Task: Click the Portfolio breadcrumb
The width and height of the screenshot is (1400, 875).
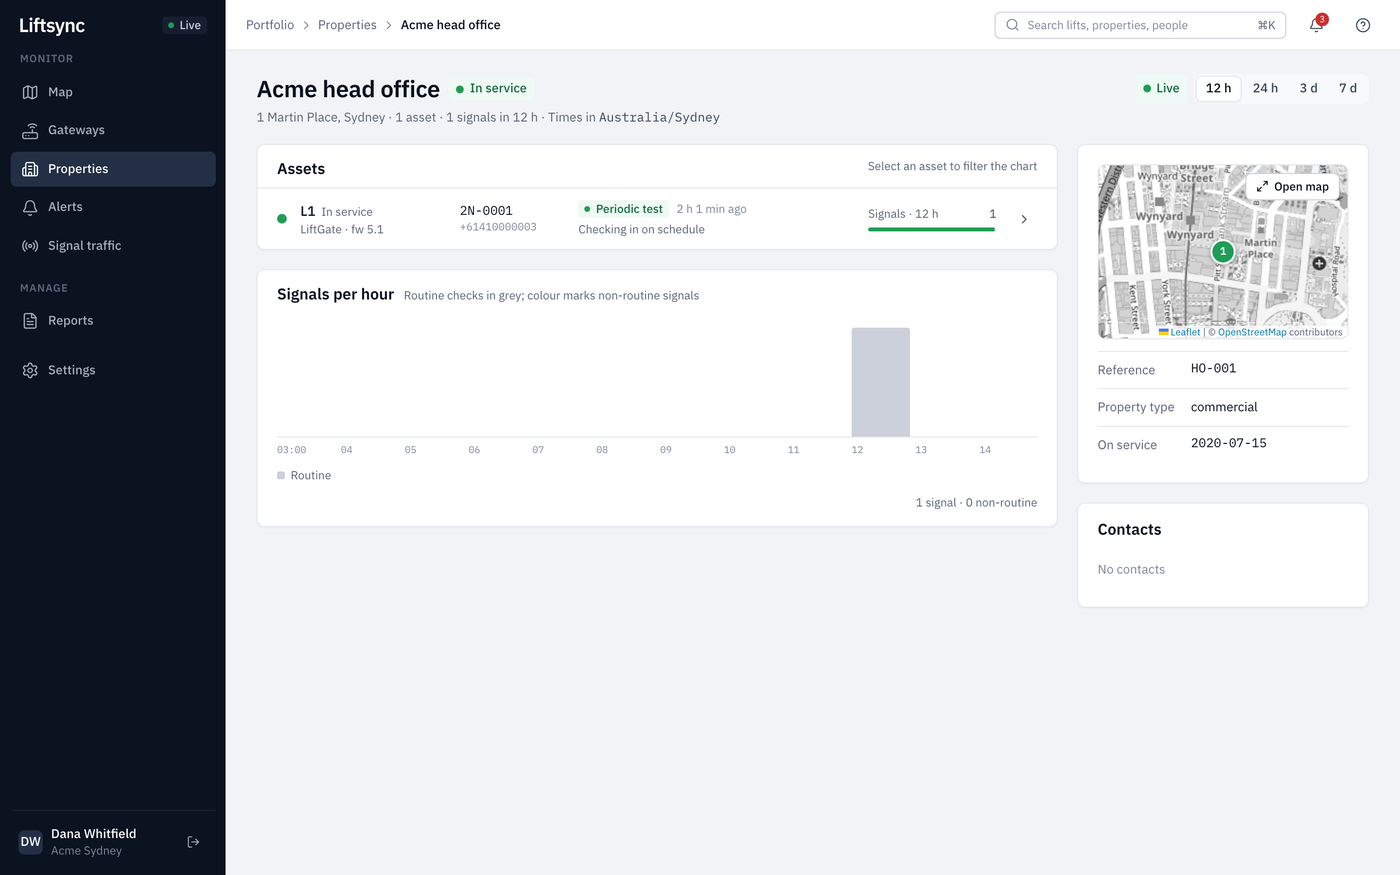Action: [270, 25]
